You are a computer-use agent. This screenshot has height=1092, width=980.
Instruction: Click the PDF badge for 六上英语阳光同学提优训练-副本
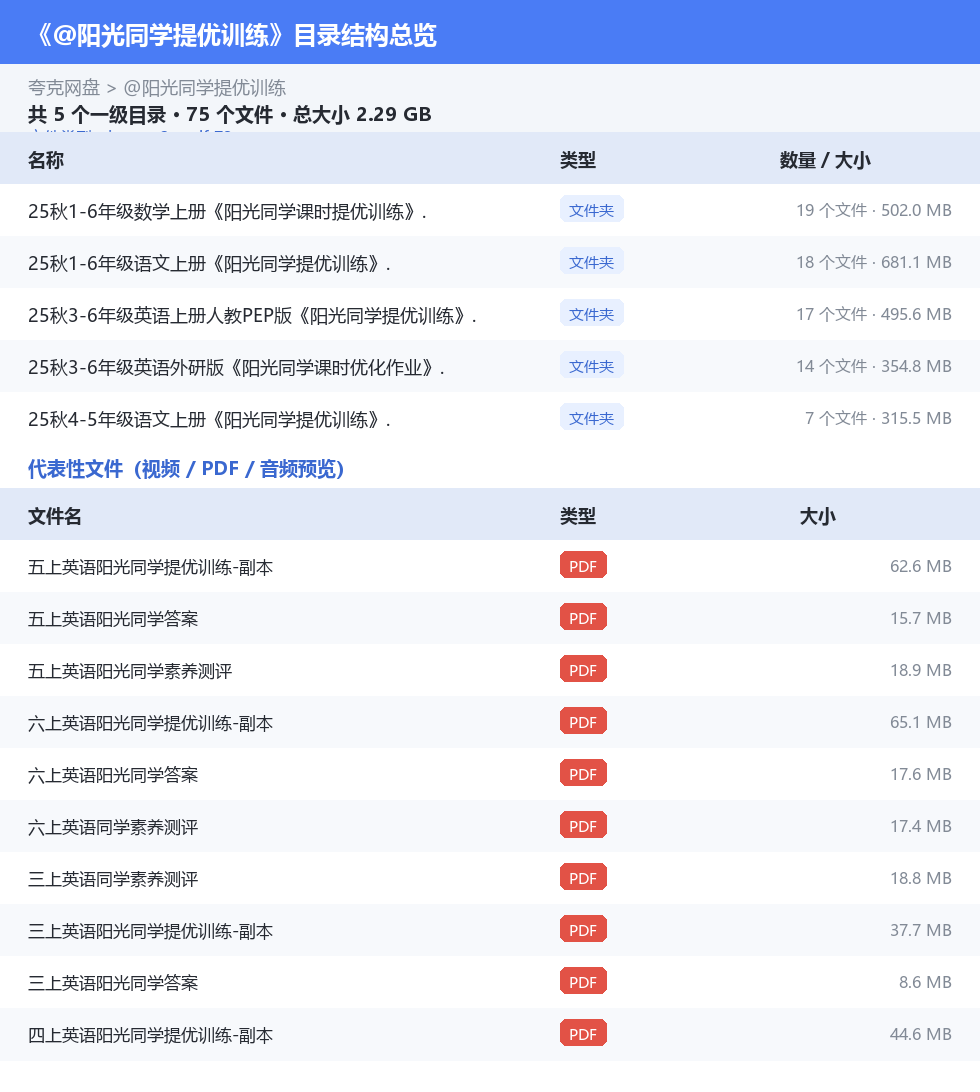pos(583,722)
